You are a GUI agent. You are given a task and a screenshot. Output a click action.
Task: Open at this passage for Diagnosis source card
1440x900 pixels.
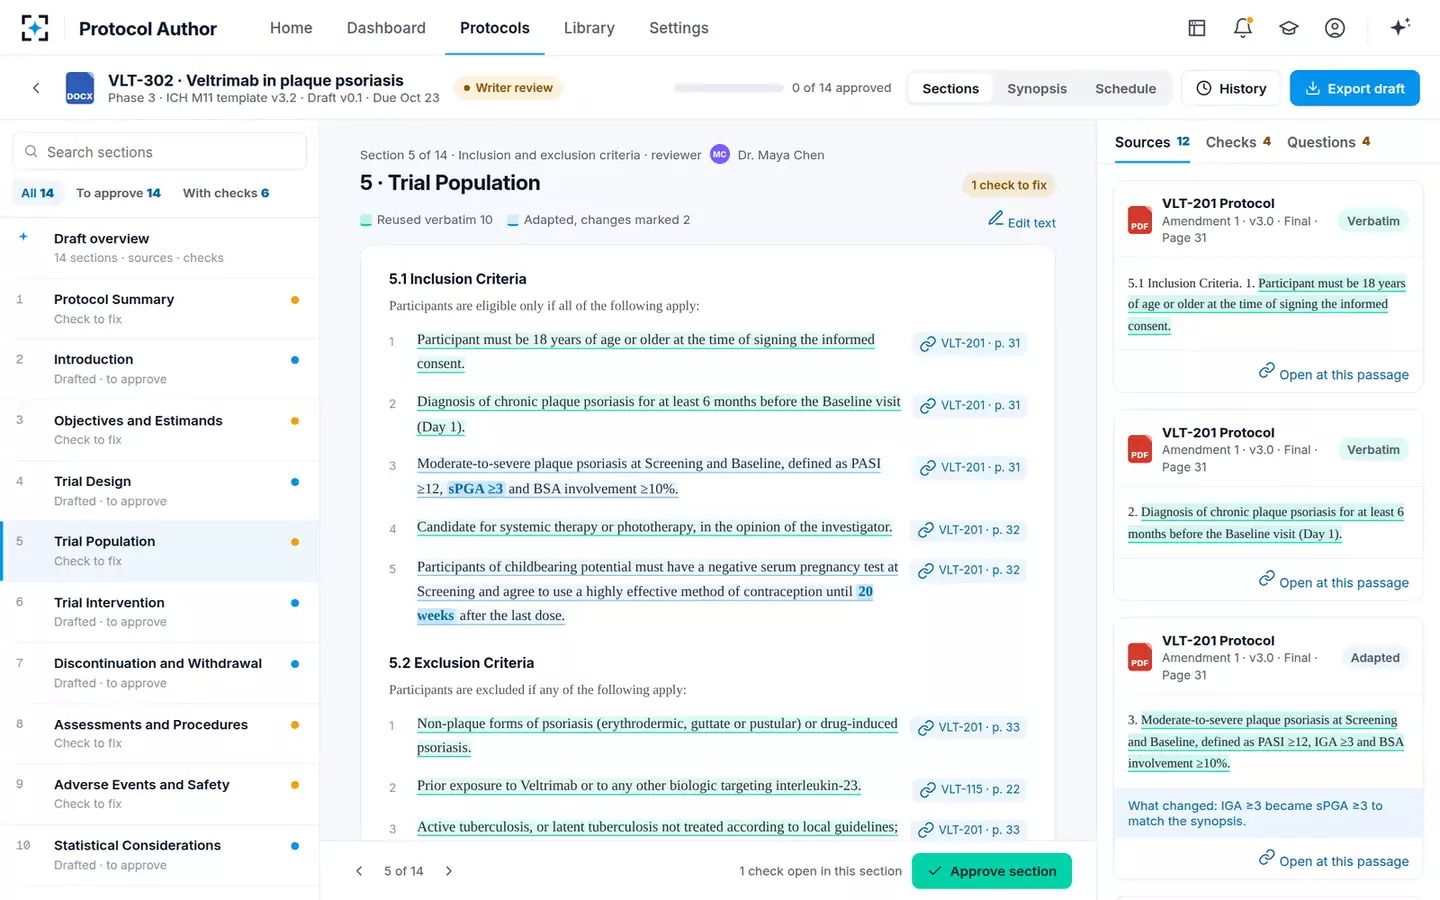point(1334,581)
